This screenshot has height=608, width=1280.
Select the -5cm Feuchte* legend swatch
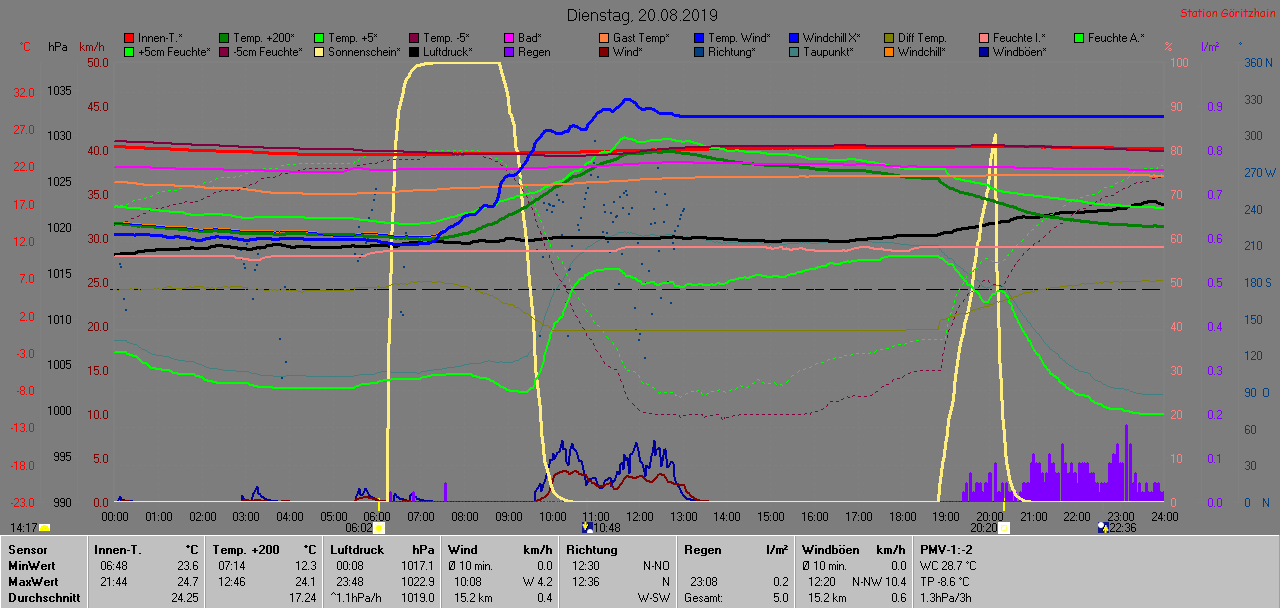pyautogui.click(x=224, y=51)
